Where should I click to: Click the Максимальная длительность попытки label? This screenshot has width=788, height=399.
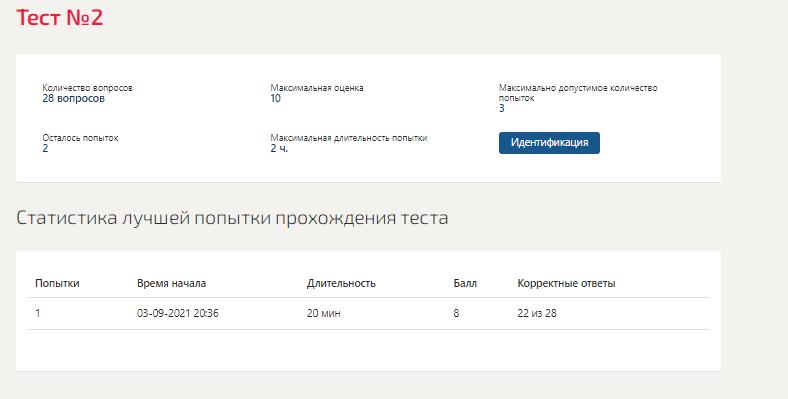coord(349,138)
